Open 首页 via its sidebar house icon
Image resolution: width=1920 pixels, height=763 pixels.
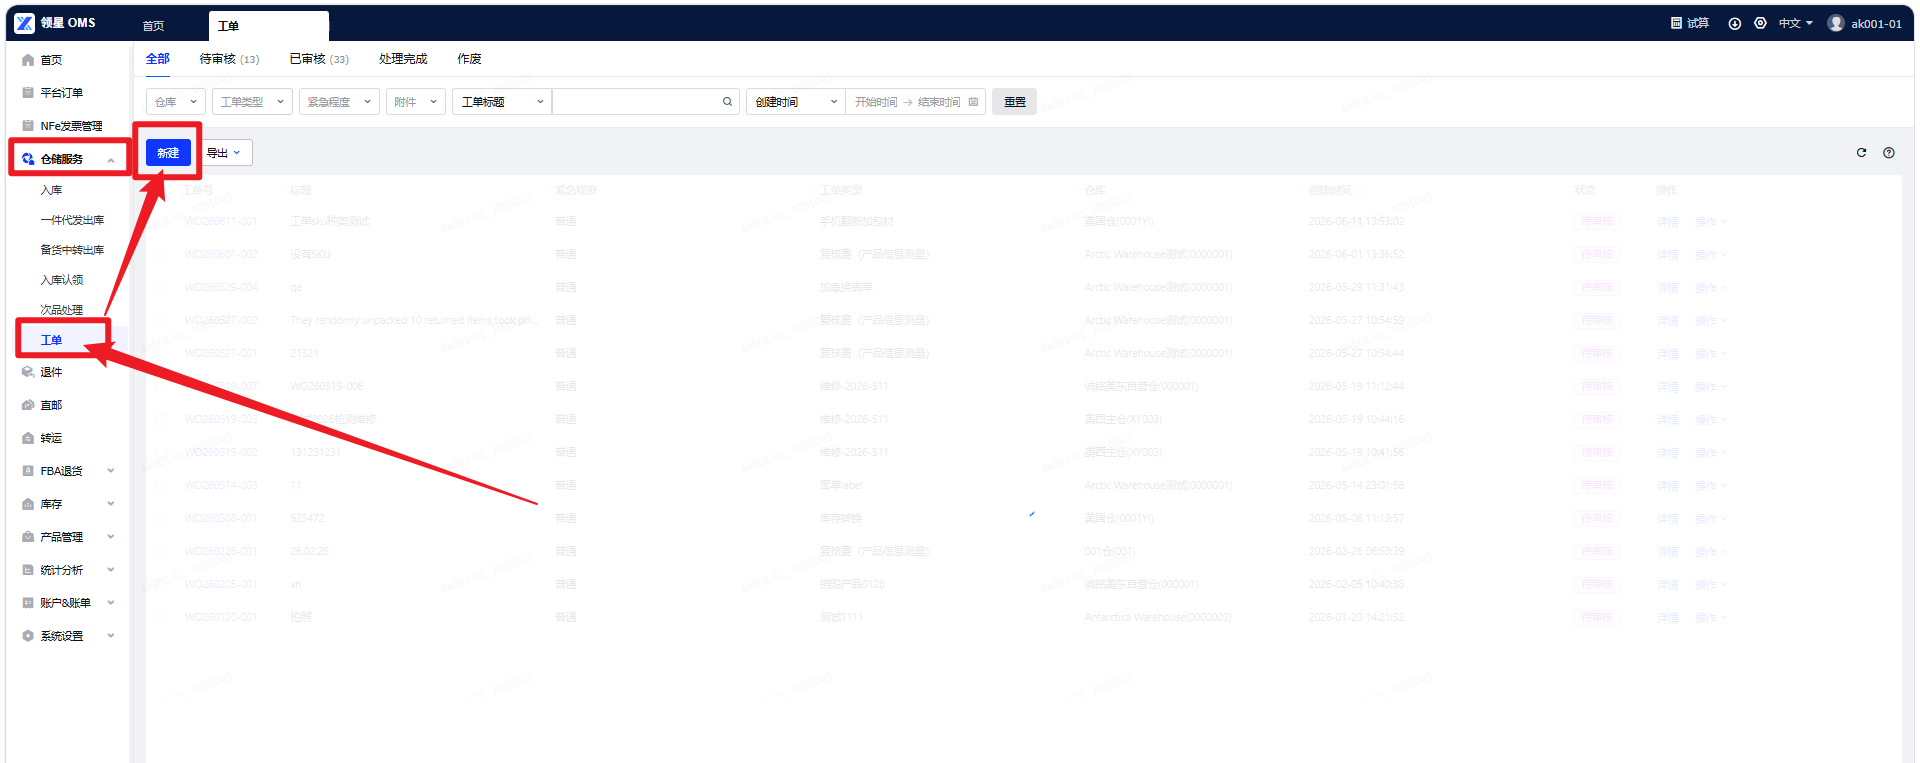[x=28, y=60]
